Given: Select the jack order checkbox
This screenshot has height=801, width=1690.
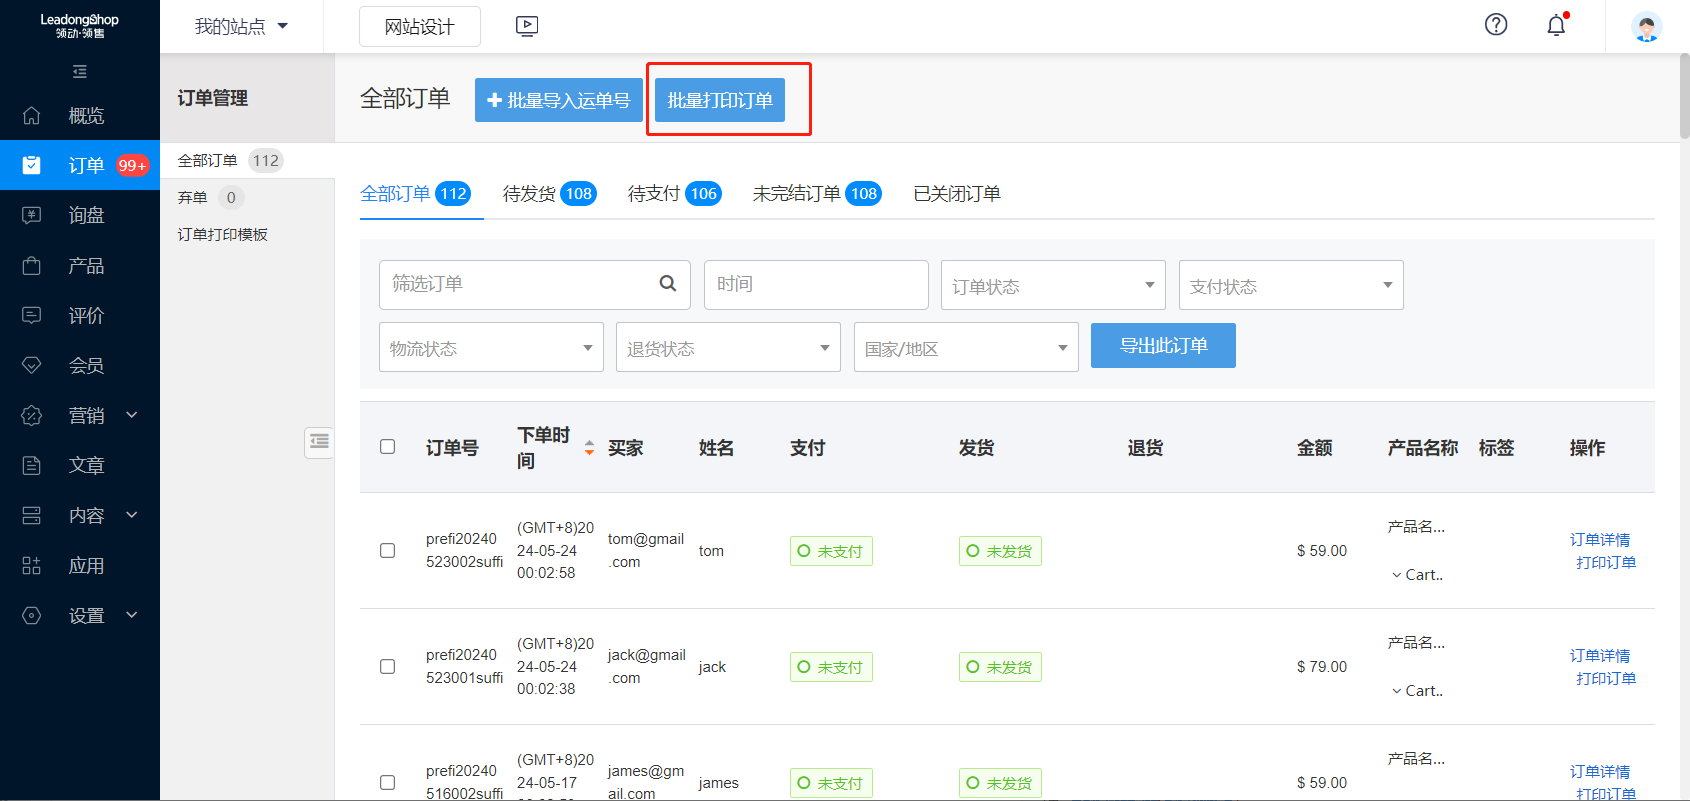Looking at the screenshot, I should coord(388,667).
